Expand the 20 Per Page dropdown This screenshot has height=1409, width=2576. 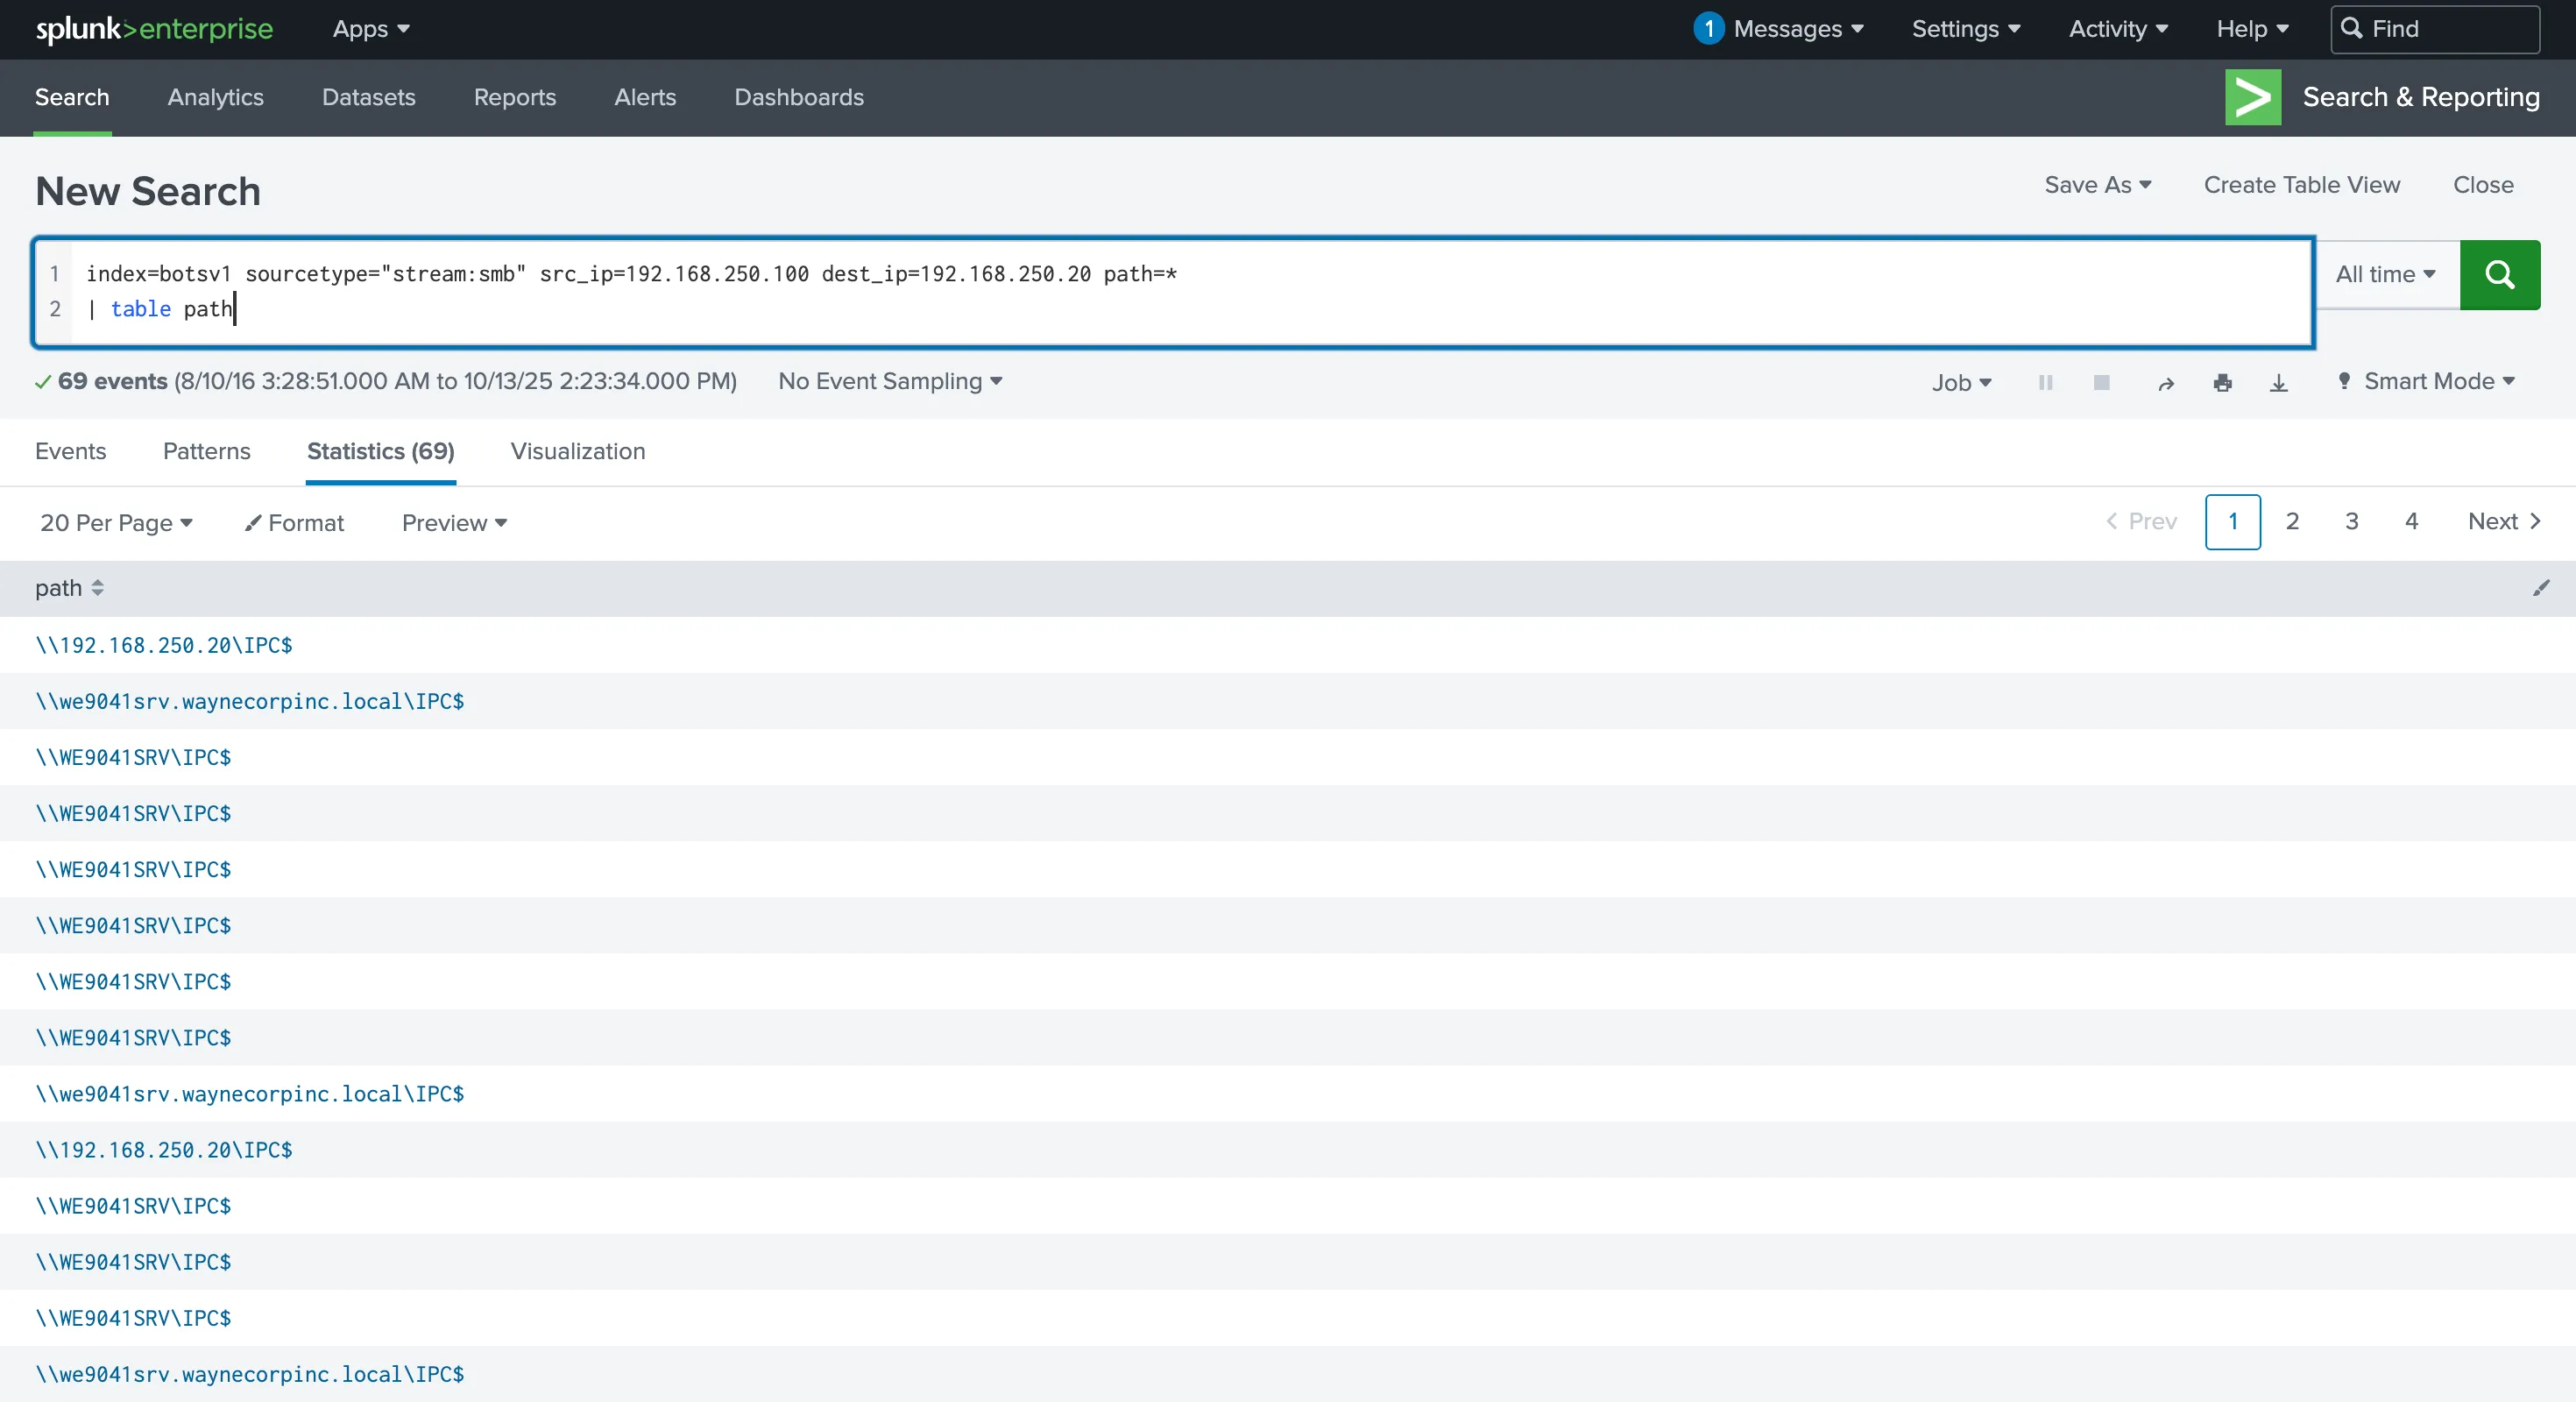tap(116, 522)
